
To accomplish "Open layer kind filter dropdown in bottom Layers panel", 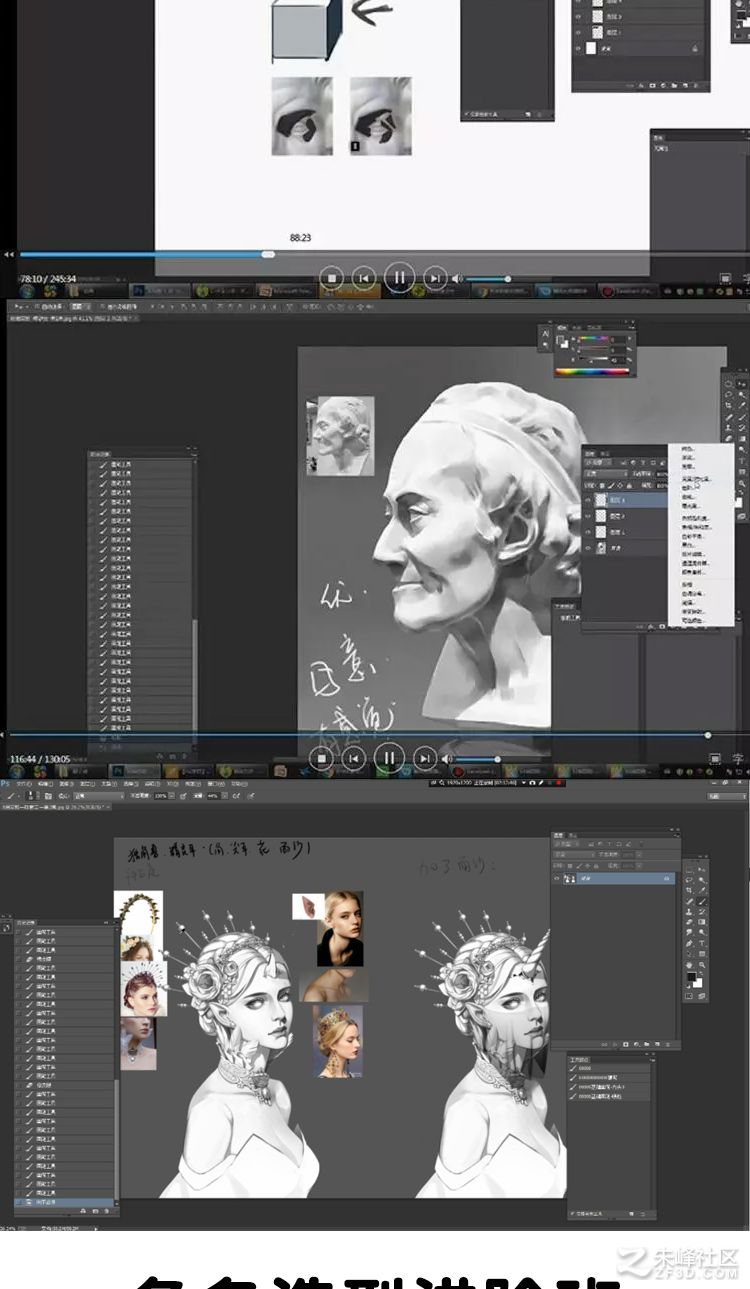I will pyautogui.click(x=566, y=844).
